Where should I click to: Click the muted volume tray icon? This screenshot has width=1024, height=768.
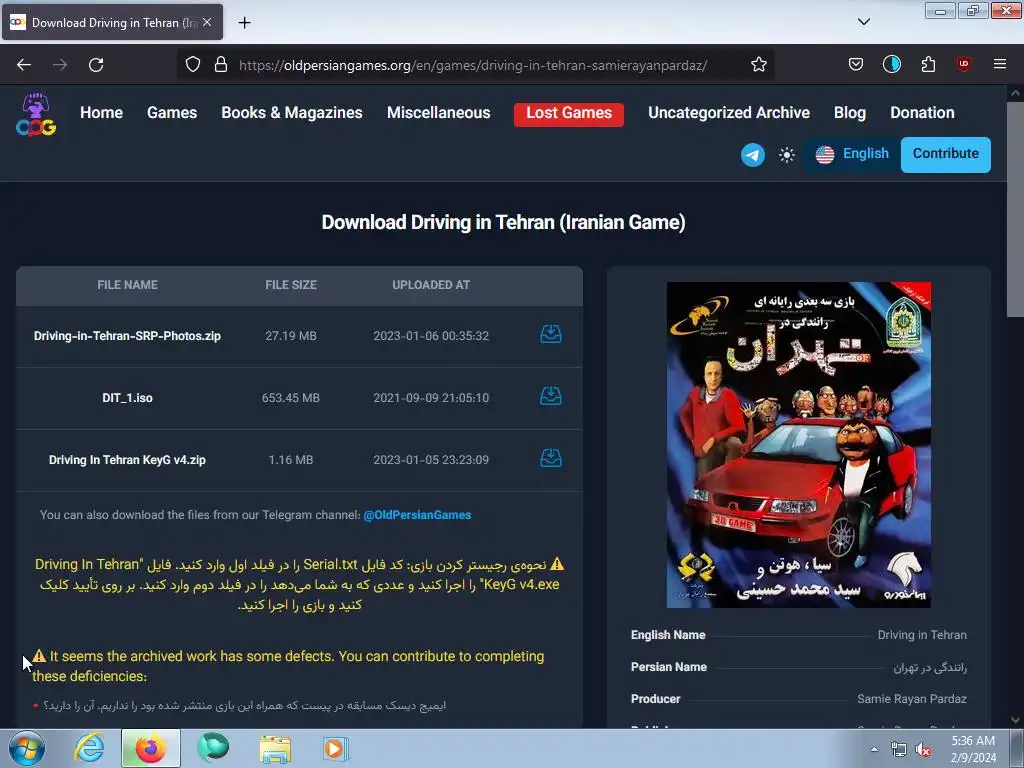coord(923,750)
